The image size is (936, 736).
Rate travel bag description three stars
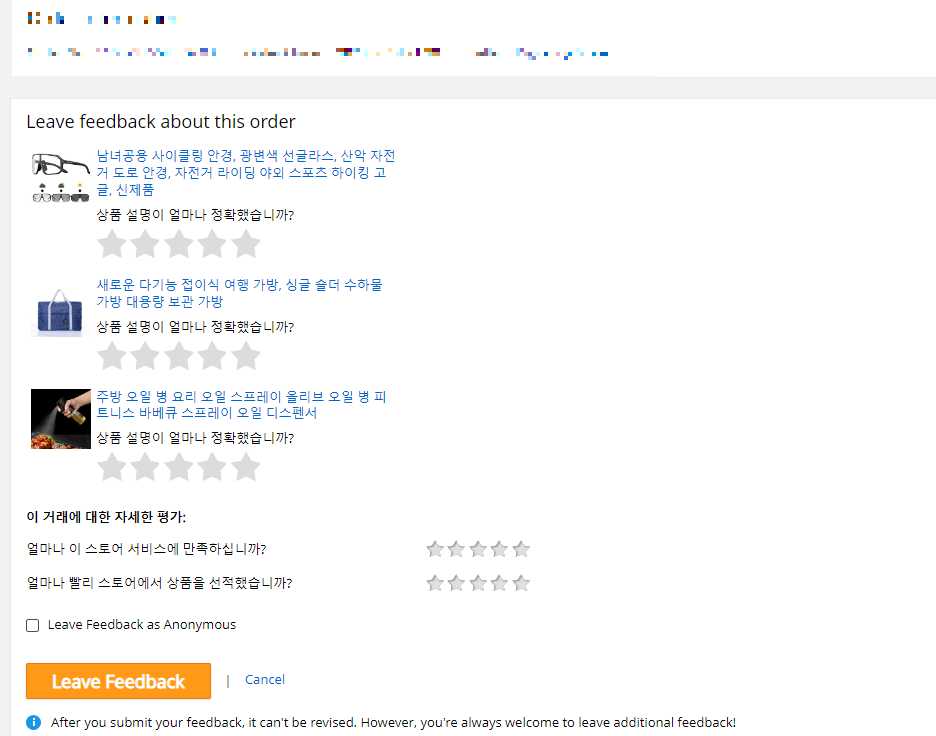[x=179, y=355]
